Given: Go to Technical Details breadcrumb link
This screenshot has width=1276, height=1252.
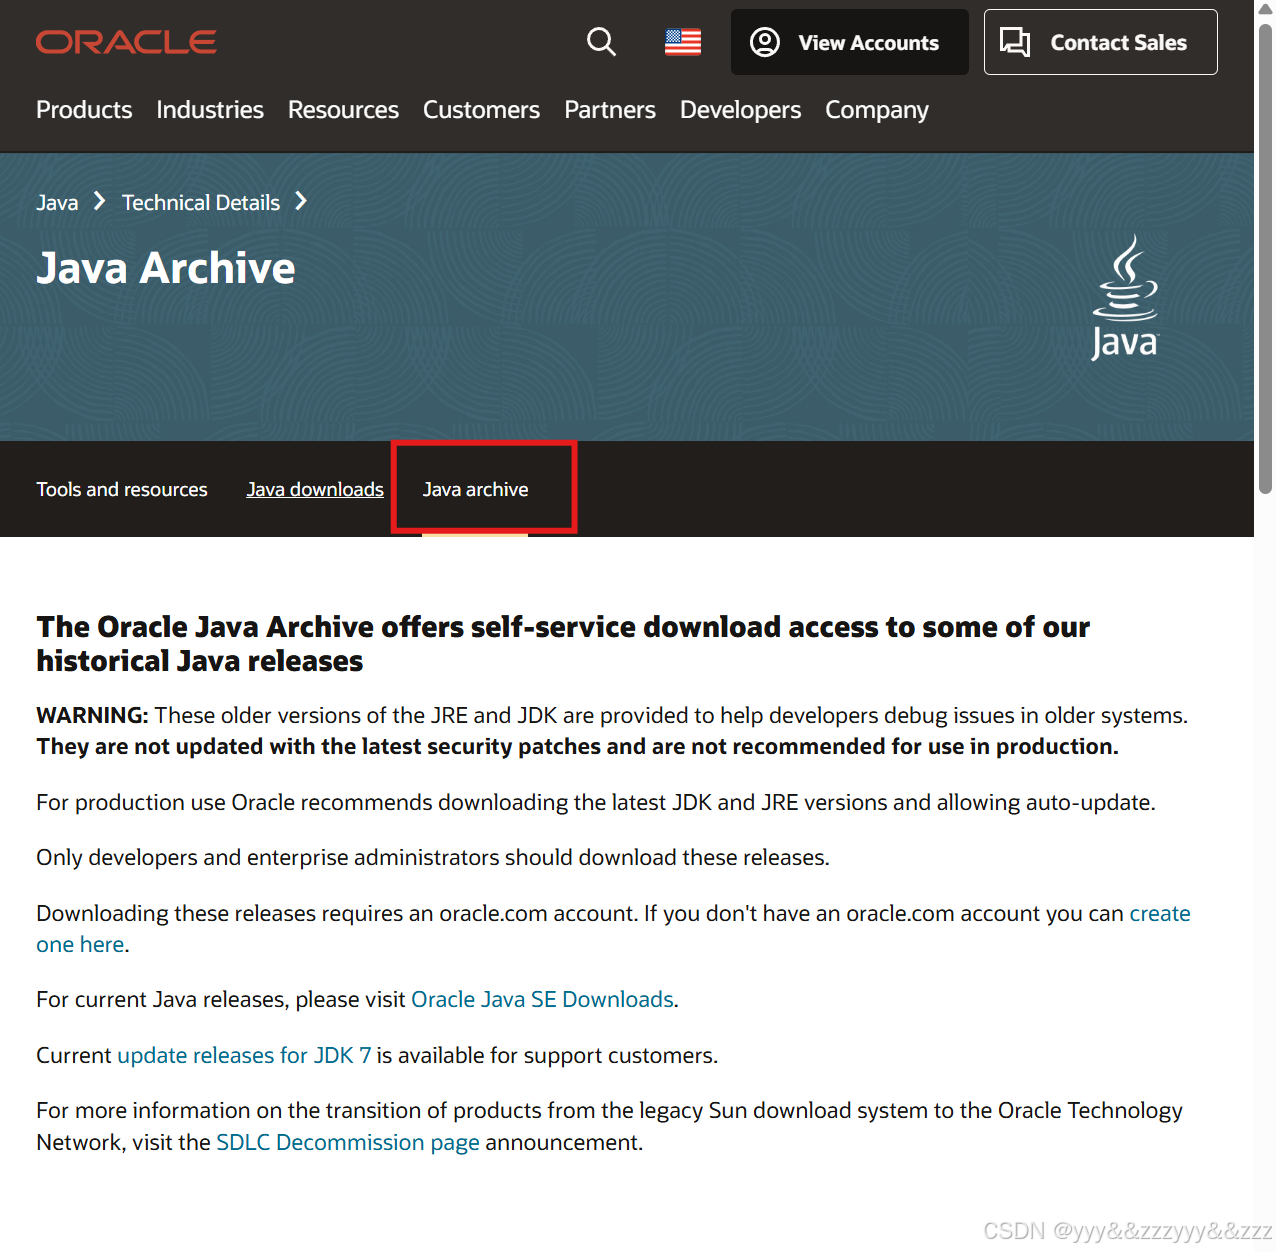Looking at the screenshot, I should point(201,203).
